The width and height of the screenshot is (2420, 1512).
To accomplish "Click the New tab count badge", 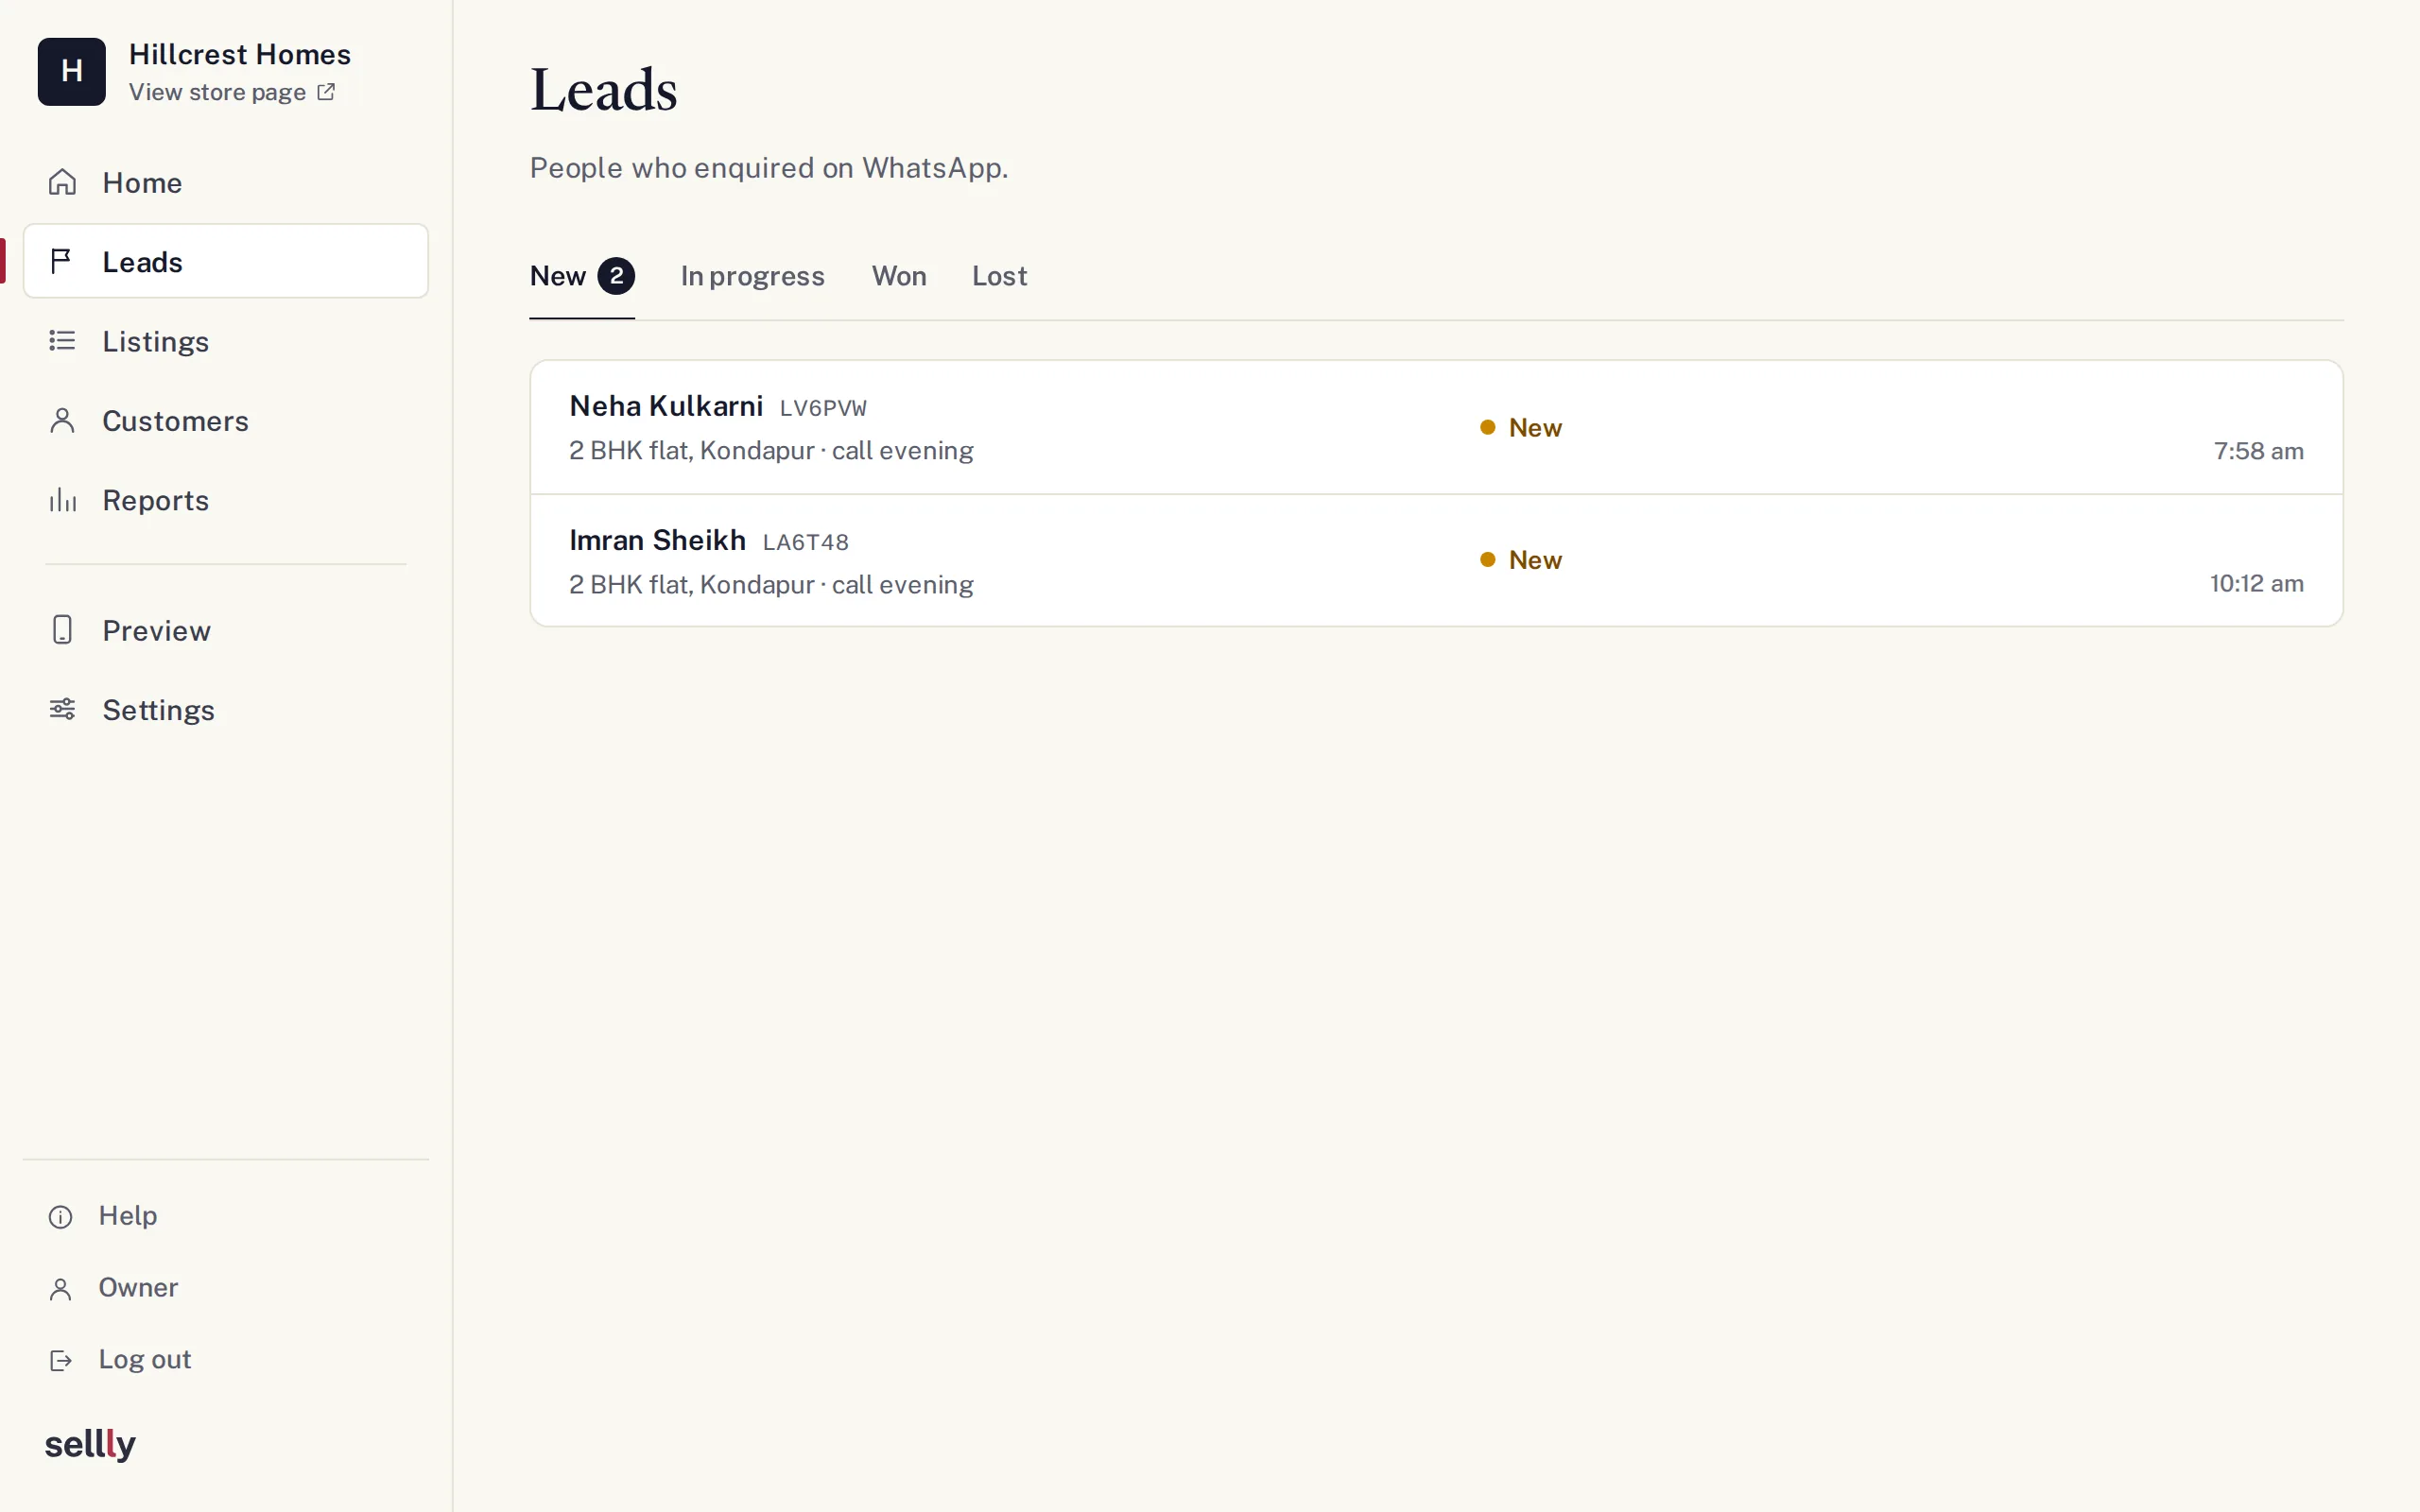I will pos(616,276).
